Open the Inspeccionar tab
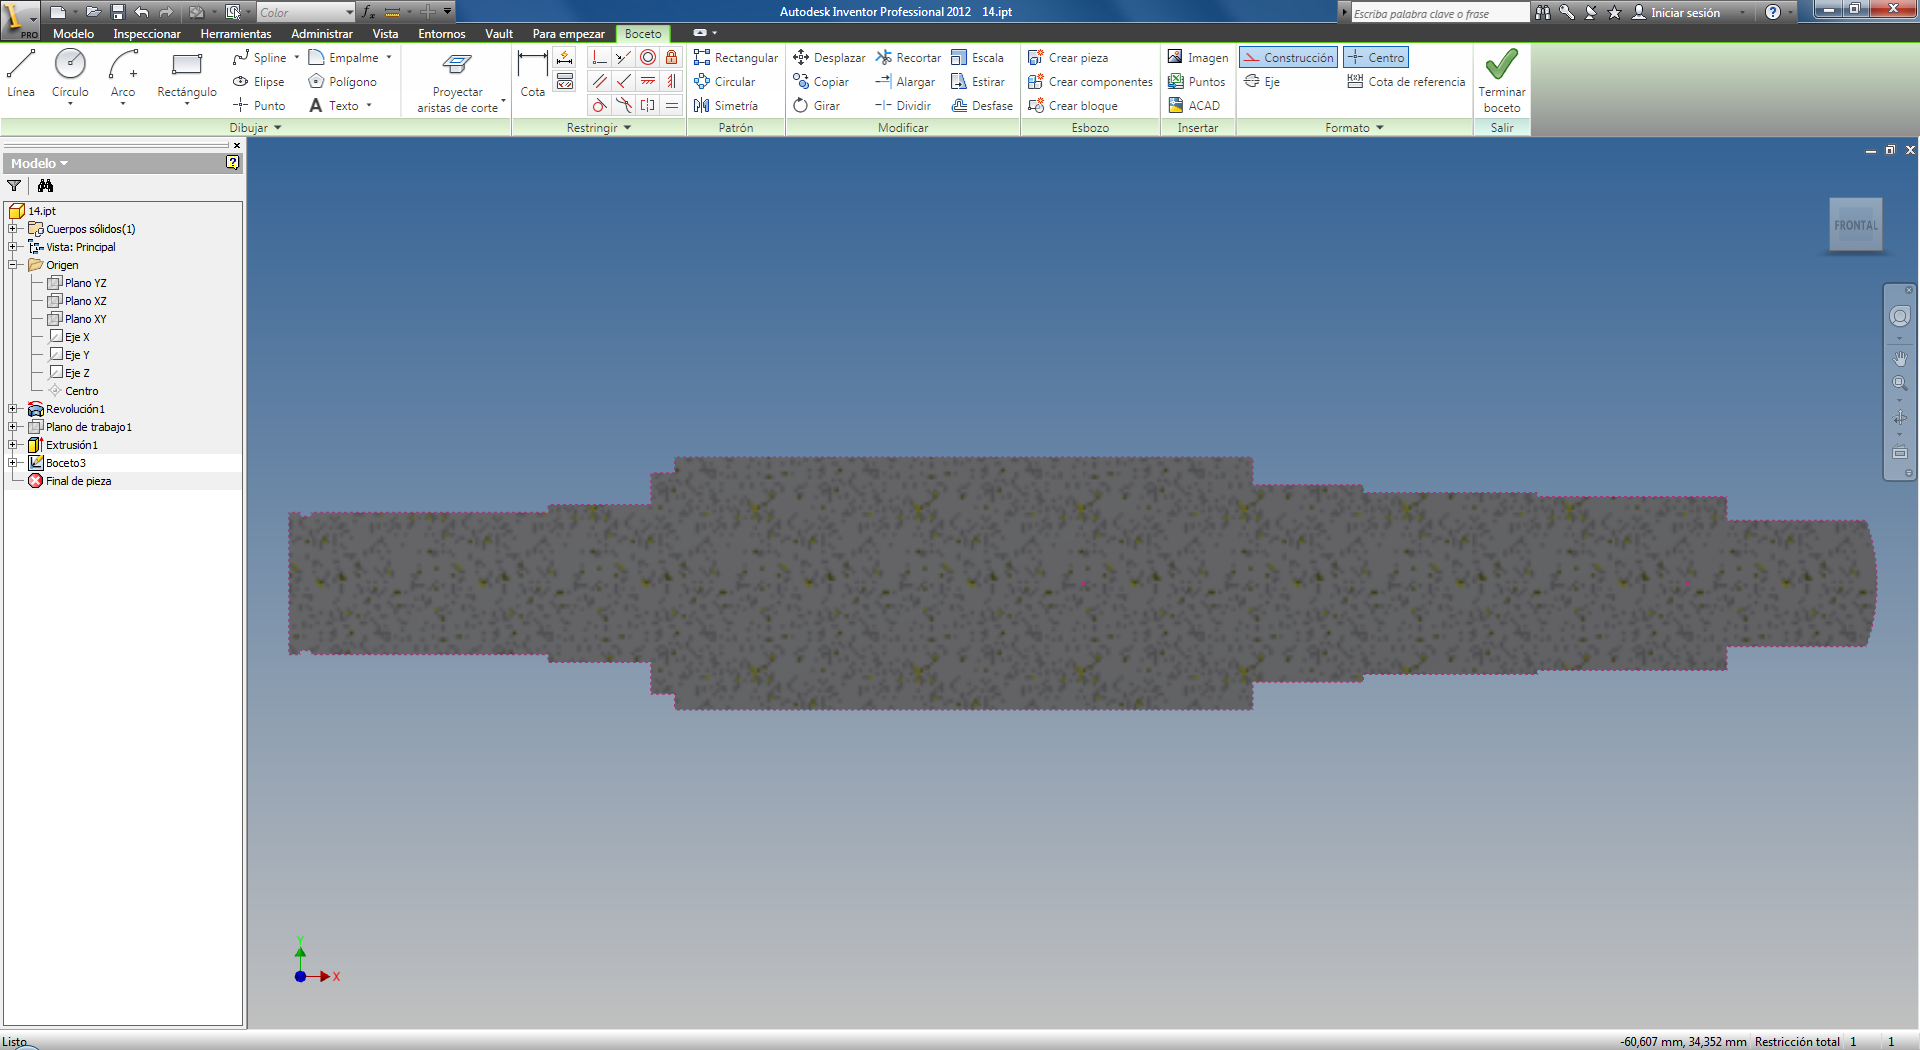1920x1050 pixels. pos(147,34)
